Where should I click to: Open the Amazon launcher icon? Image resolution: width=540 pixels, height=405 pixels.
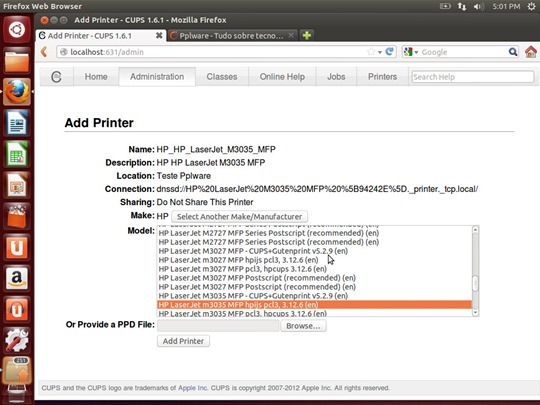coord(17,278)
